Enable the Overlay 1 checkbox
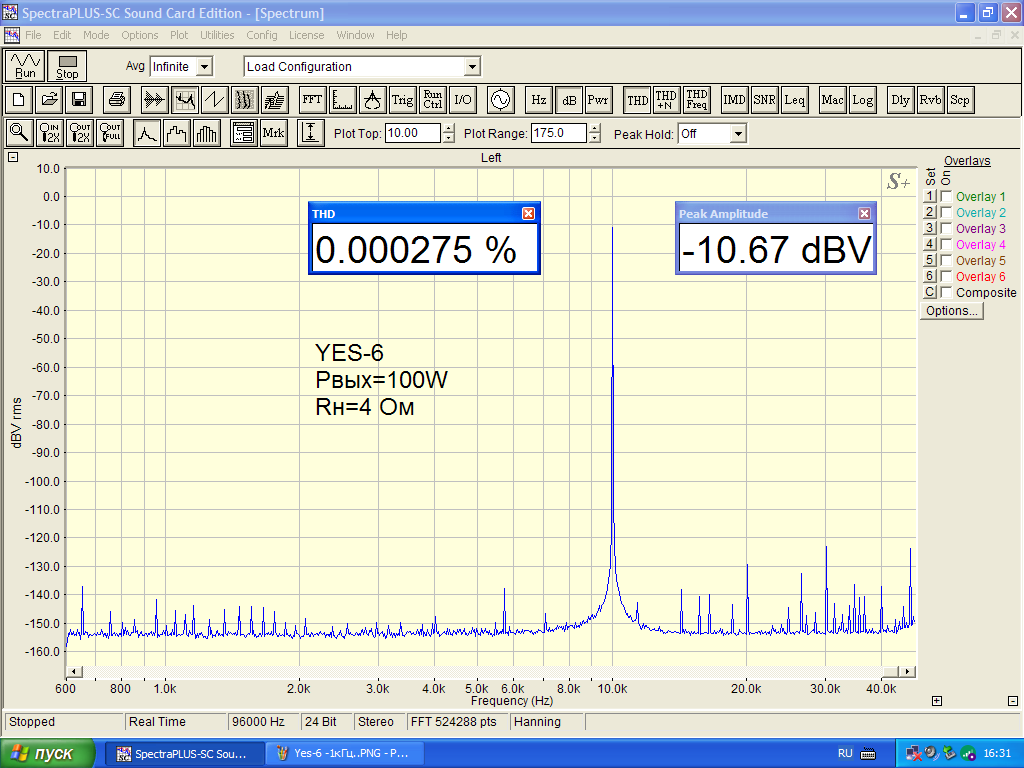Viewport: 1024px width, 768px height. [x=946, y=197]
